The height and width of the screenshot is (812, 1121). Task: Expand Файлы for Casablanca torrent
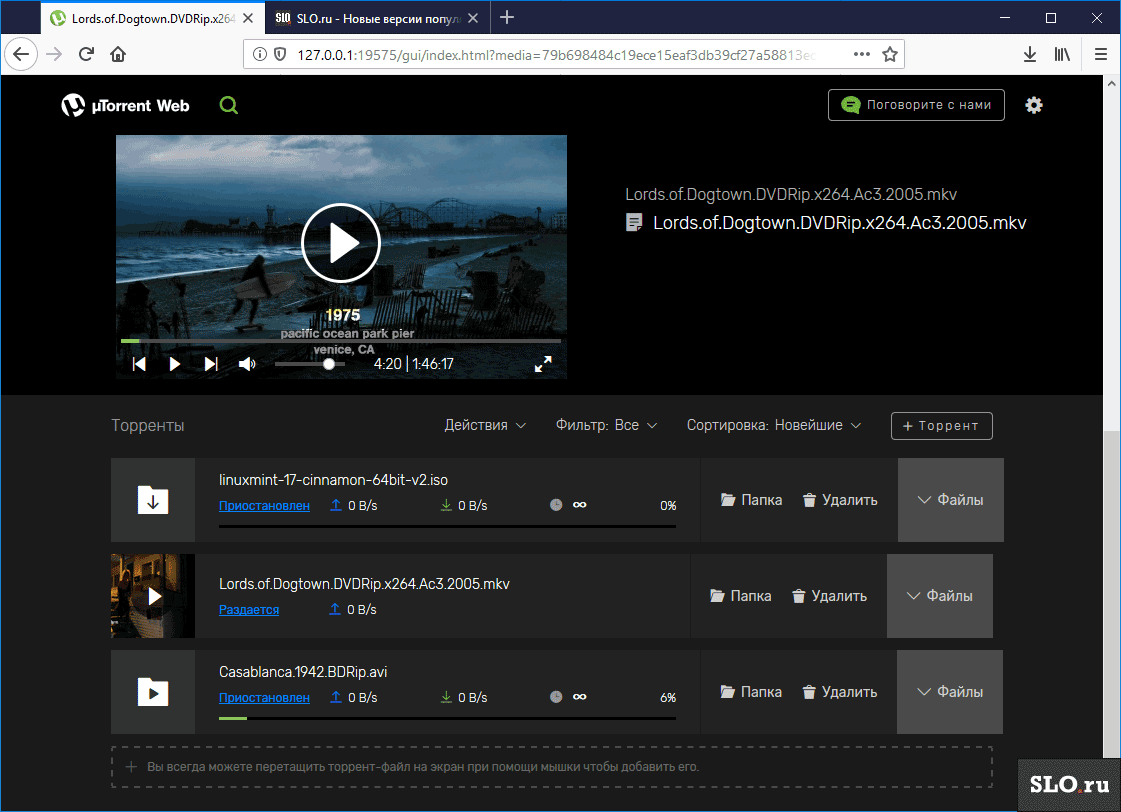[x=950, y=692]
